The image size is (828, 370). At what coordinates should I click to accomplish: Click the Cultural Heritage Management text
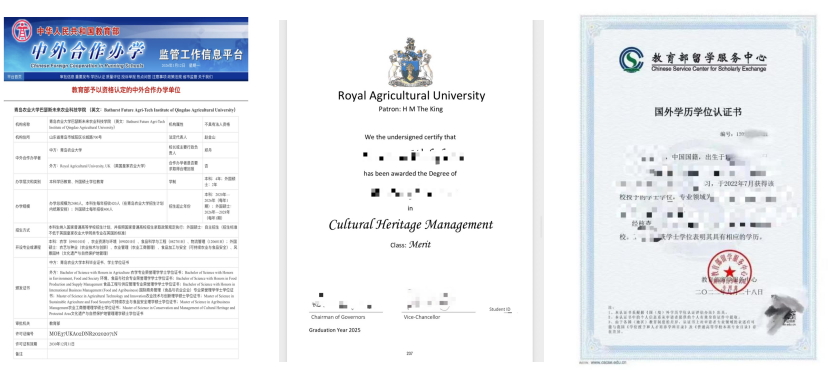[x=411, y=224]
